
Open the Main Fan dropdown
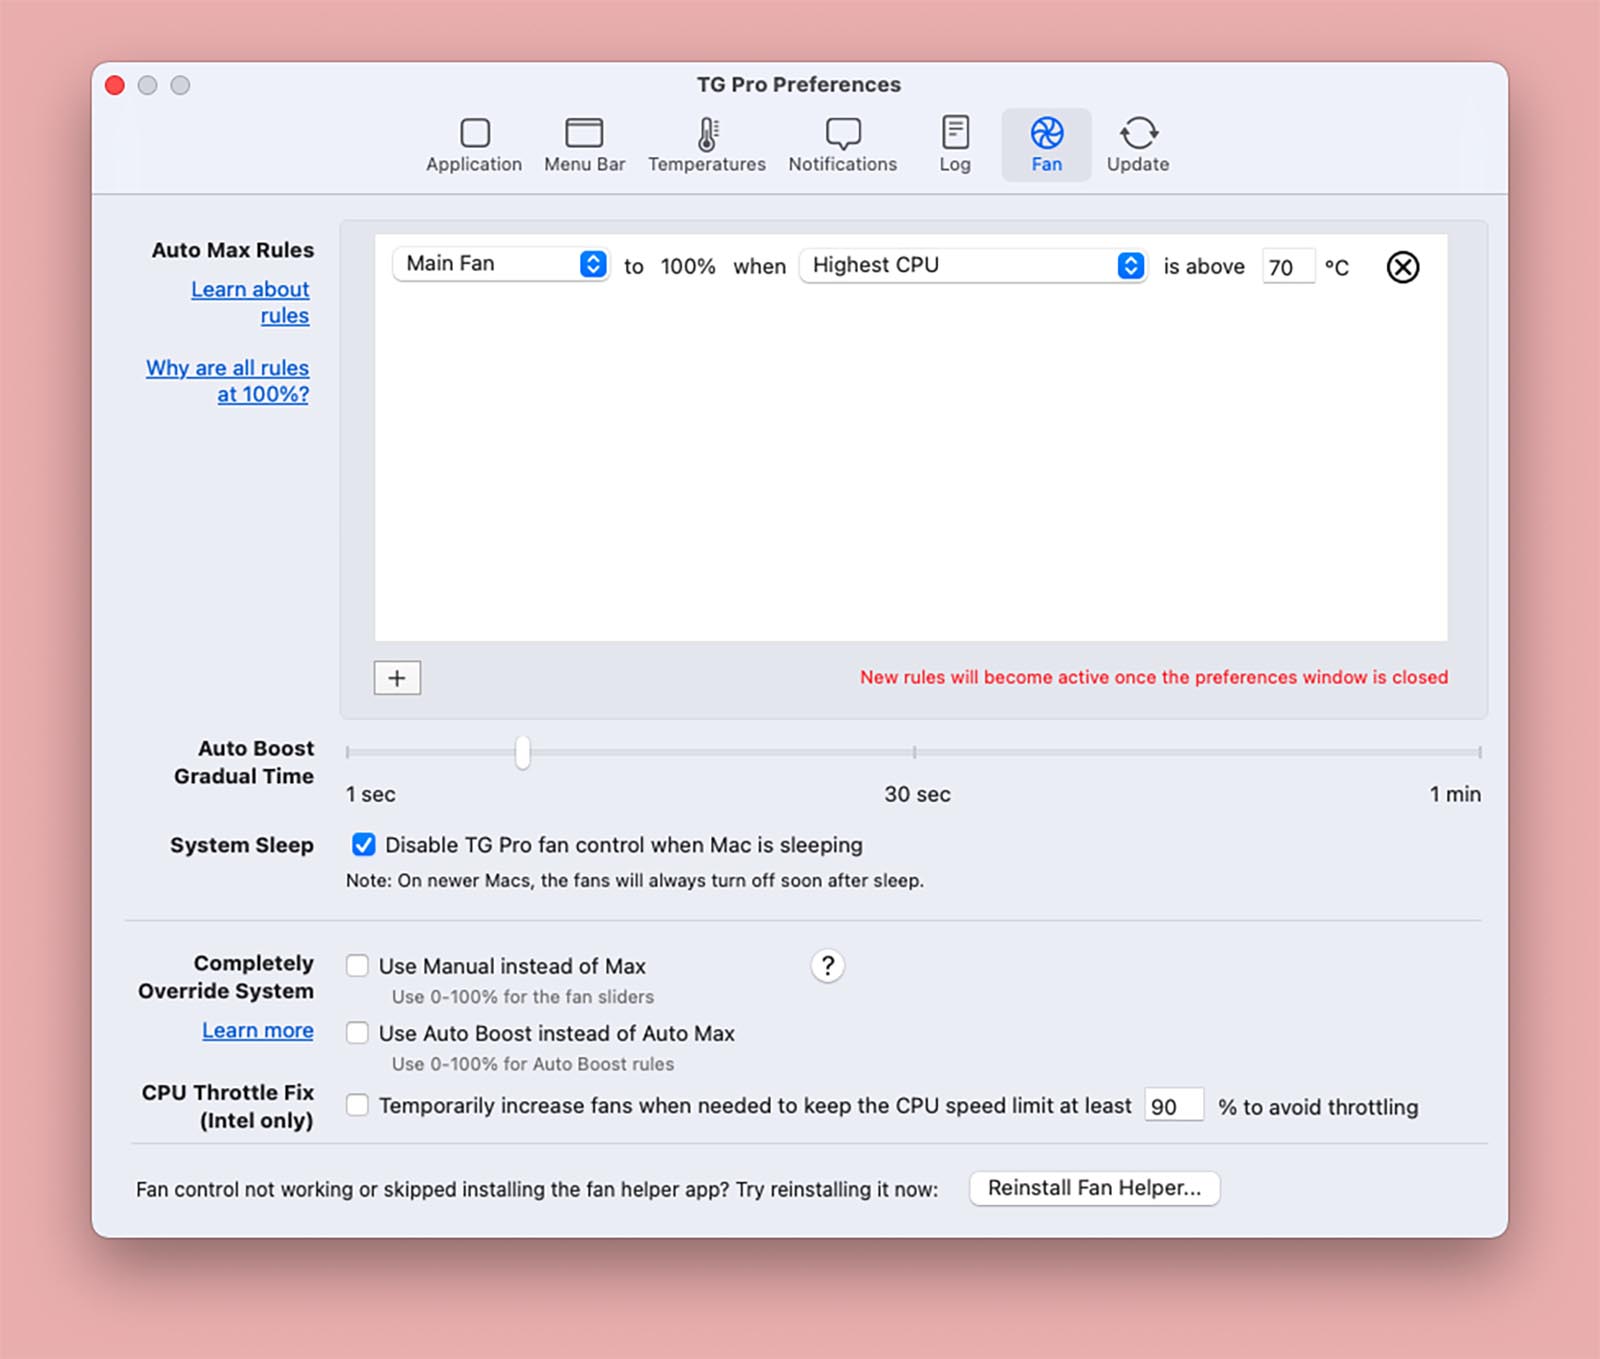click(500, 264)
